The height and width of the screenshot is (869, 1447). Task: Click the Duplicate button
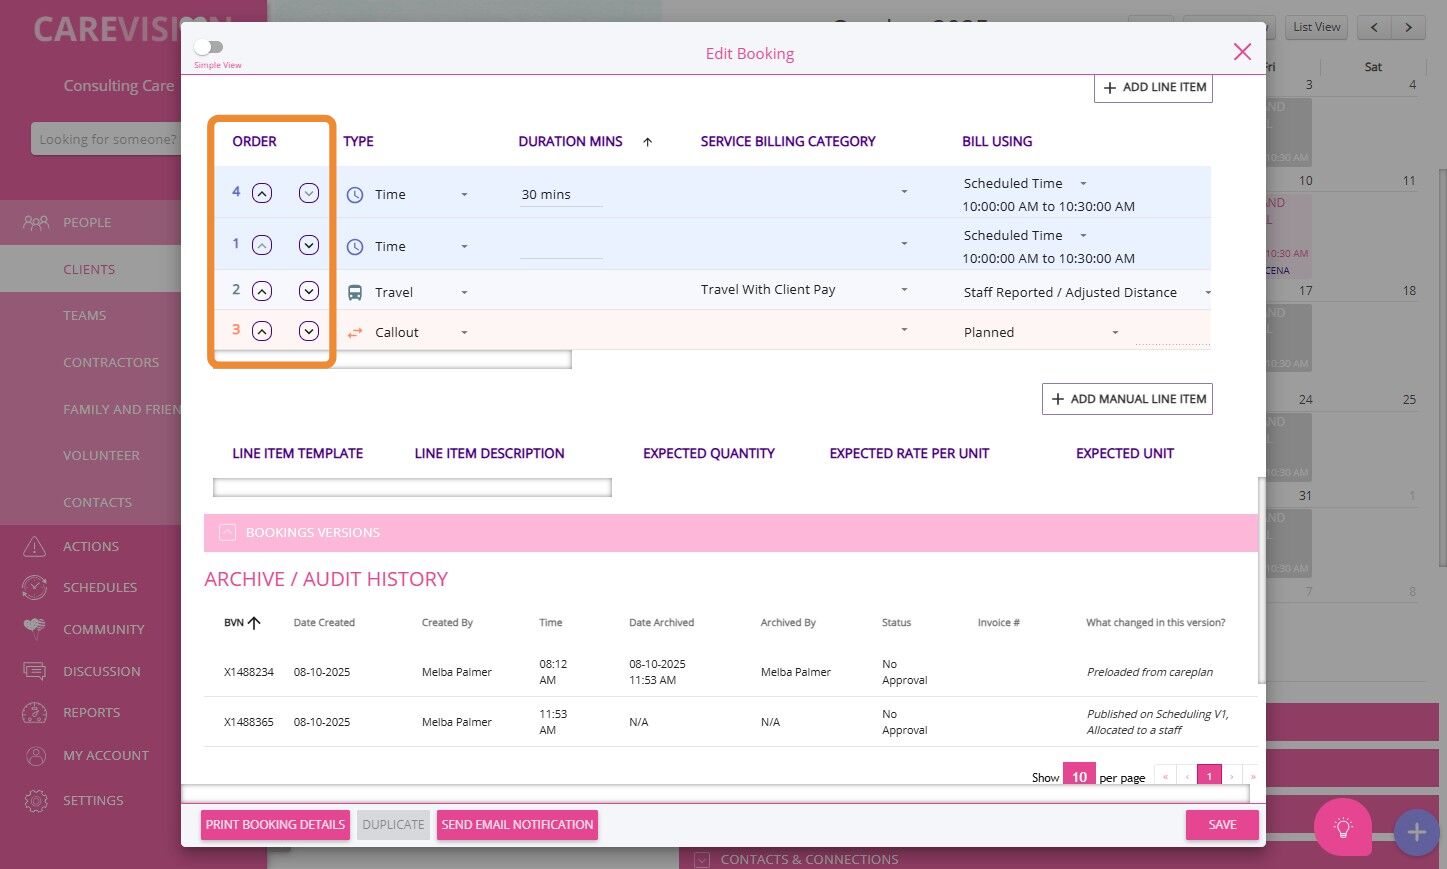(393, 825)
